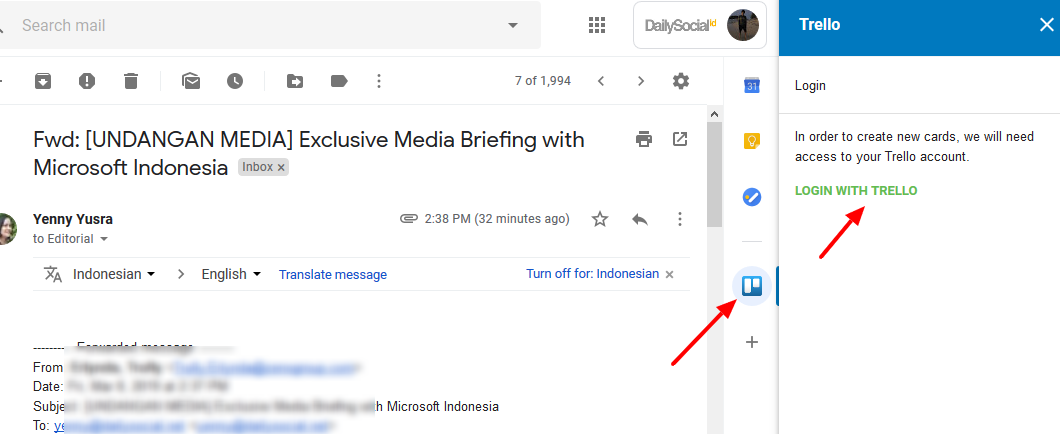Report the email as spam

87,81
